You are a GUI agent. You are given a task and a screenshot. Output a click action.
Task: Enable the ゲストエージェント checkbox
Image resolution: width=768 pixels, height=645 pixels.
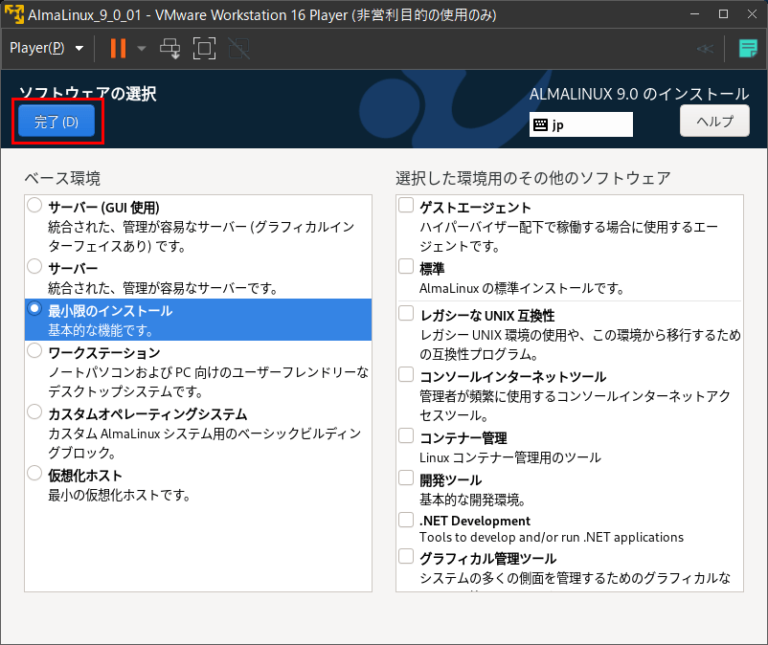[x=406, y=206]
